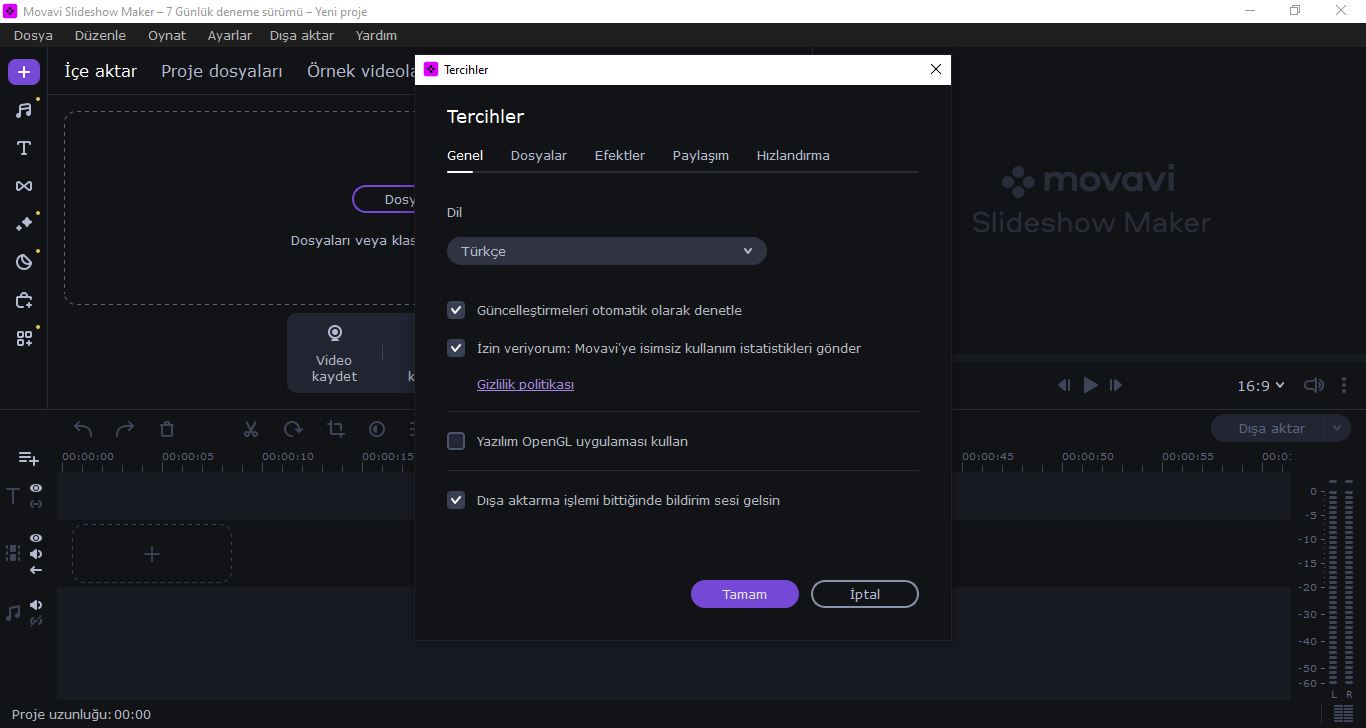Open the Yardım menu

[376, 35]
